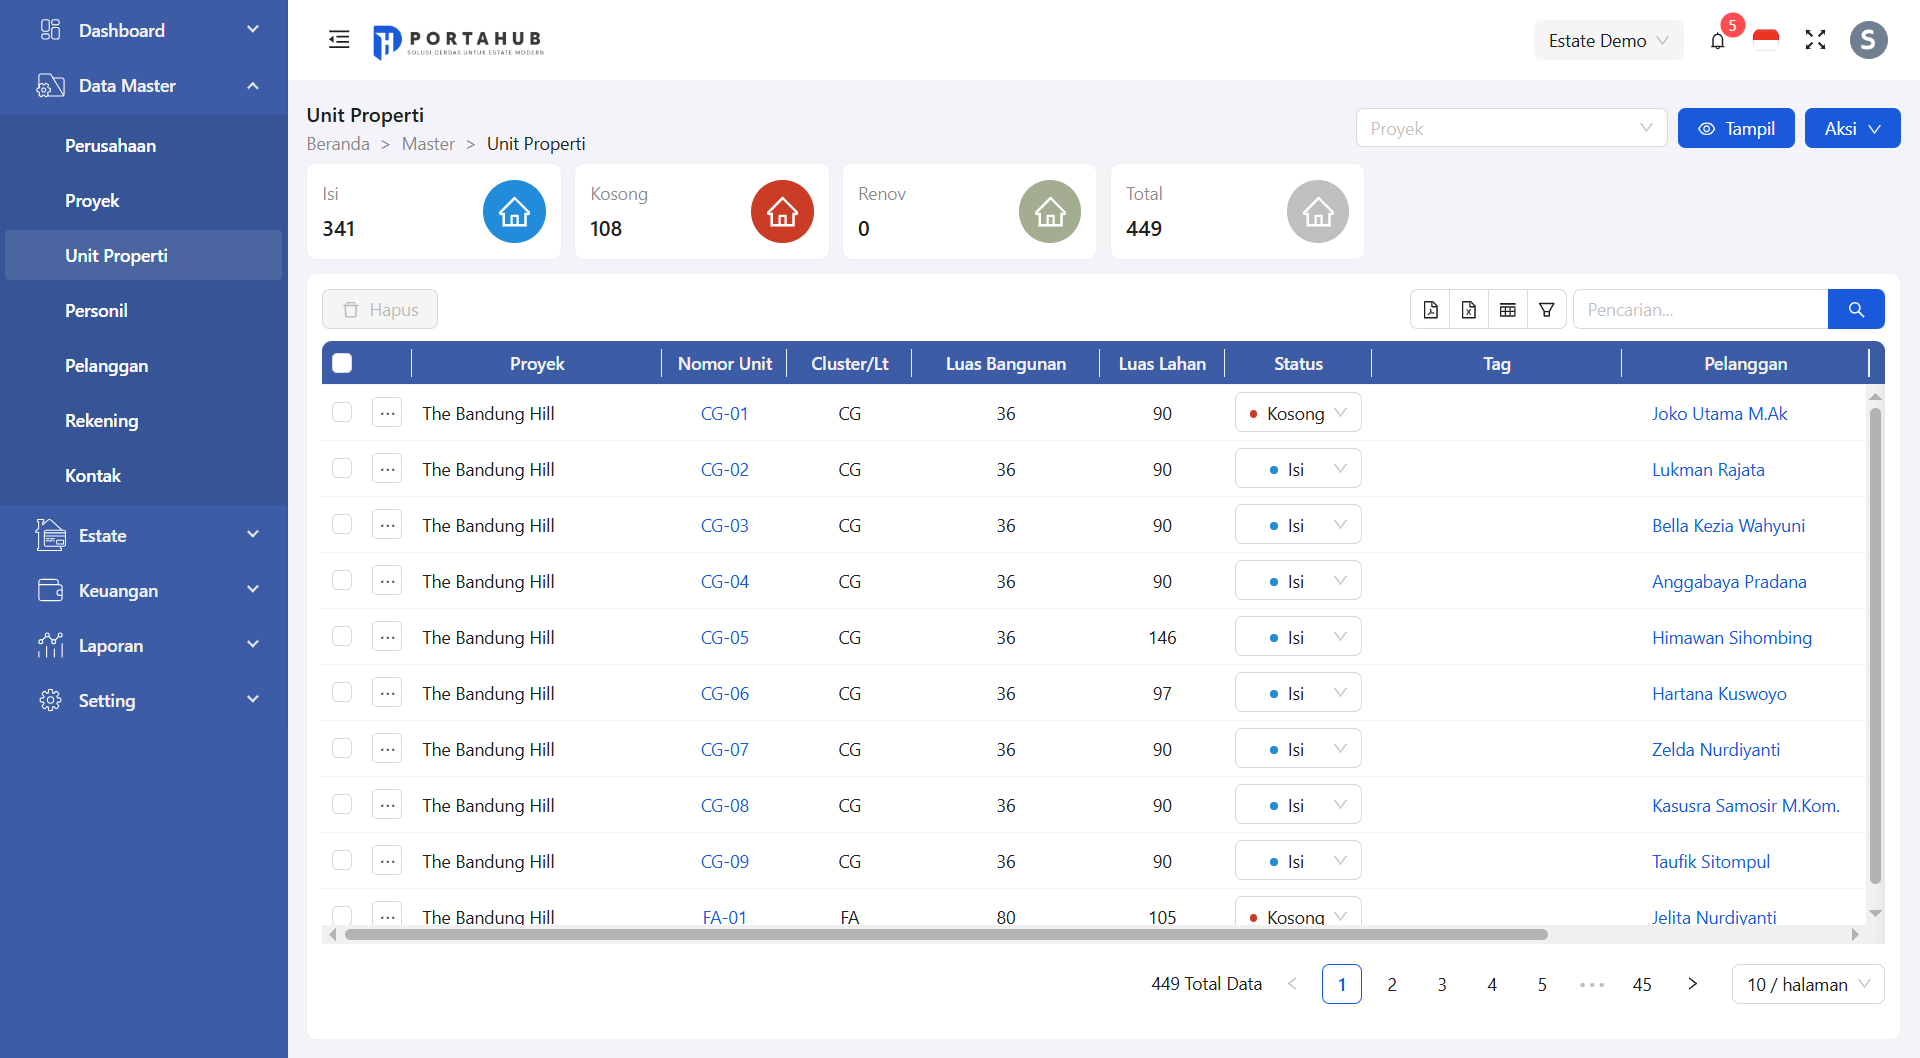Open the notifications bell

[x=1717, y=41]
